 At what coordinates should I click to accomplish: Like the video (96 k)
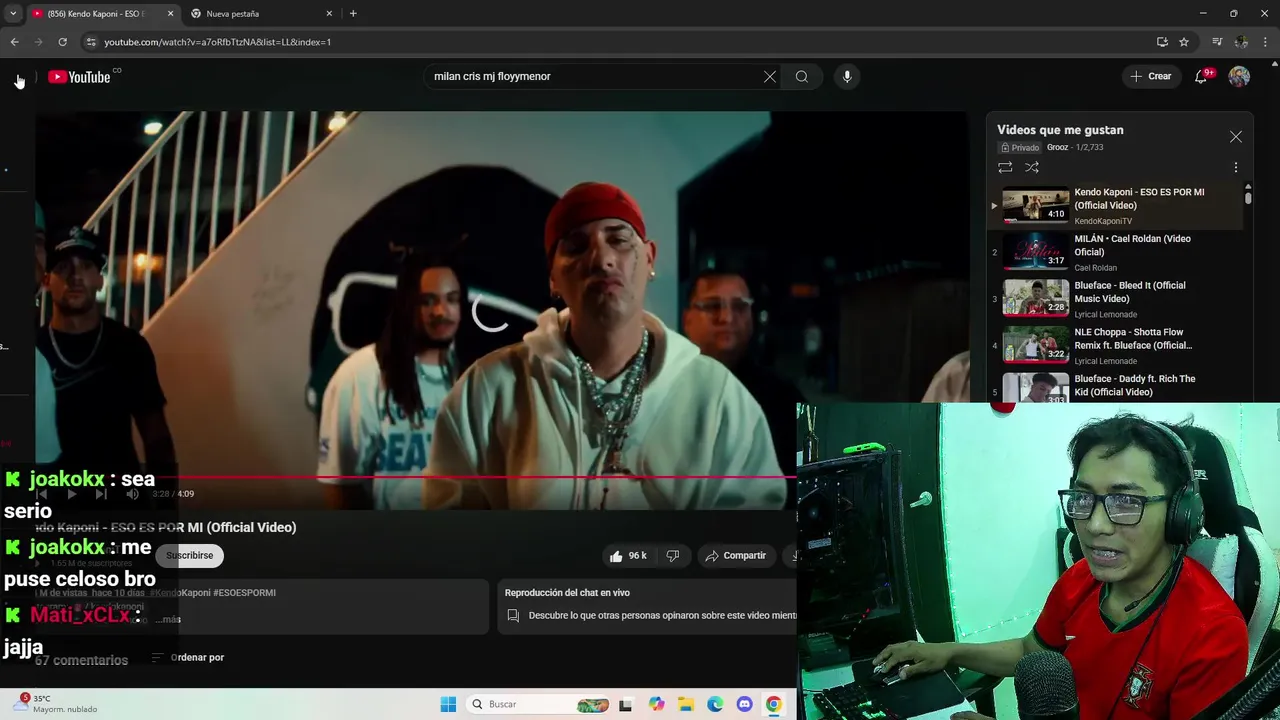click(x=628, y=556)
